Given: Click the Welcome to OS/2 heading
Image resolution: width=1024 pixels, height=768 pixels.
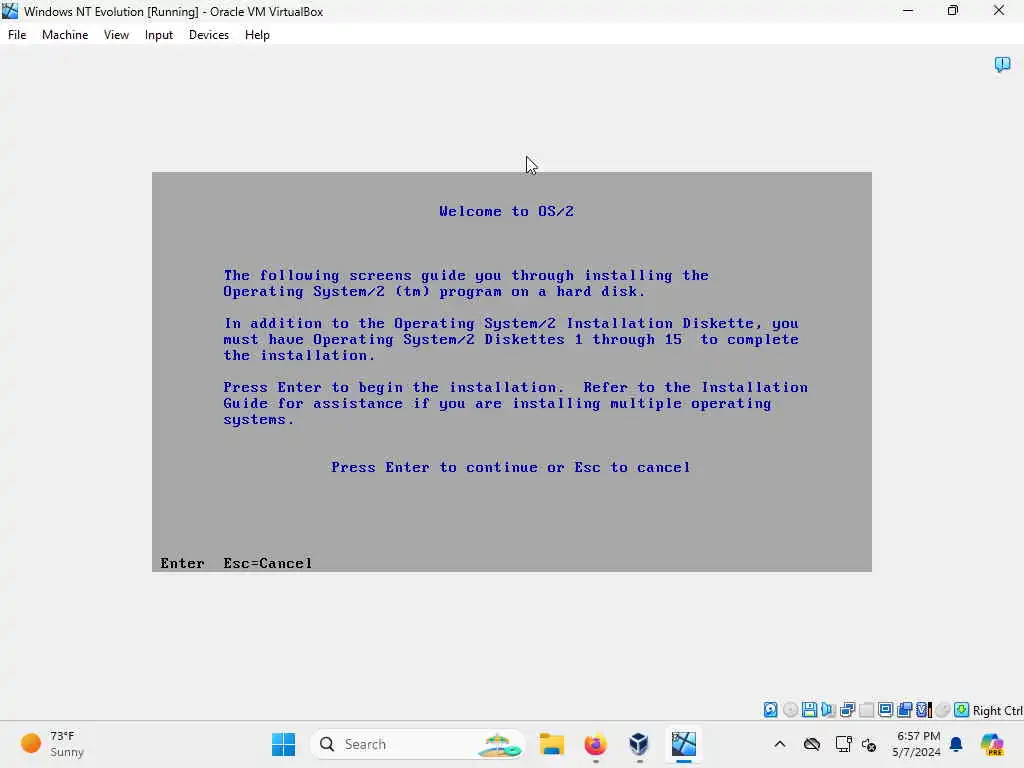Looking at the screenshot, I should [507, 211].
